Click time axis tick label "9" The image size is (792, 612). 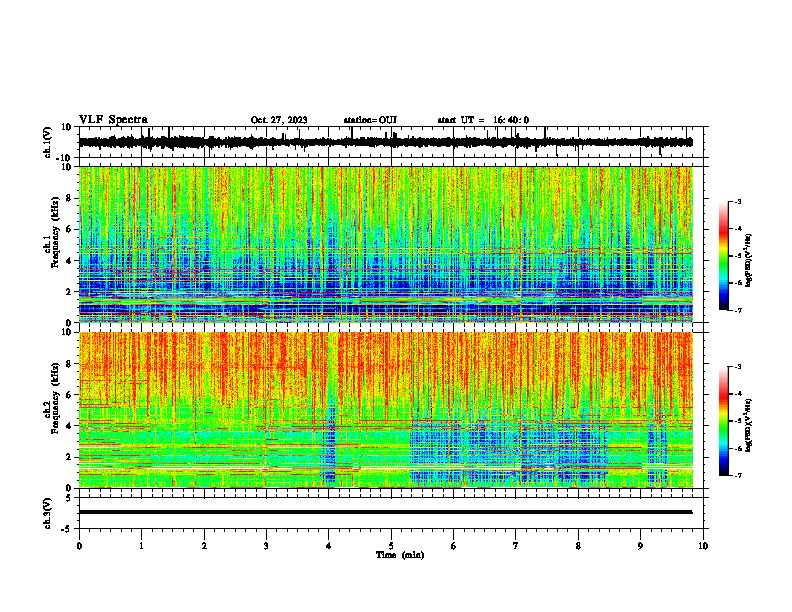640,546
